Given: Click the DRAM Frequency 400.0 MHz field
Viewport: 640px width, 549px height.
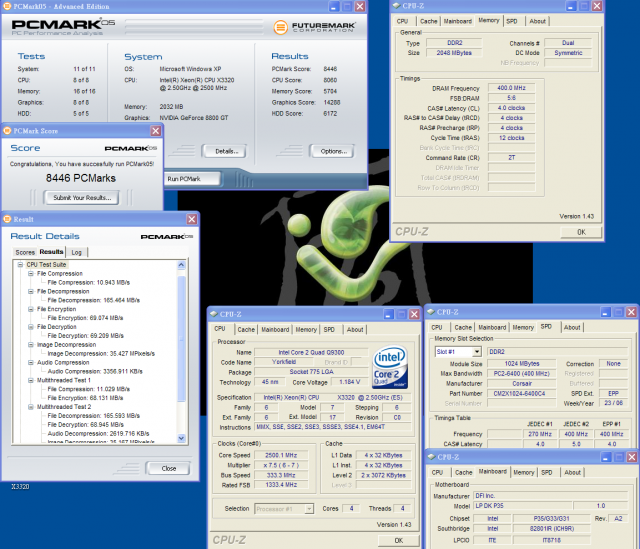Looking at the screenshot, I should [x=511, y=88].
